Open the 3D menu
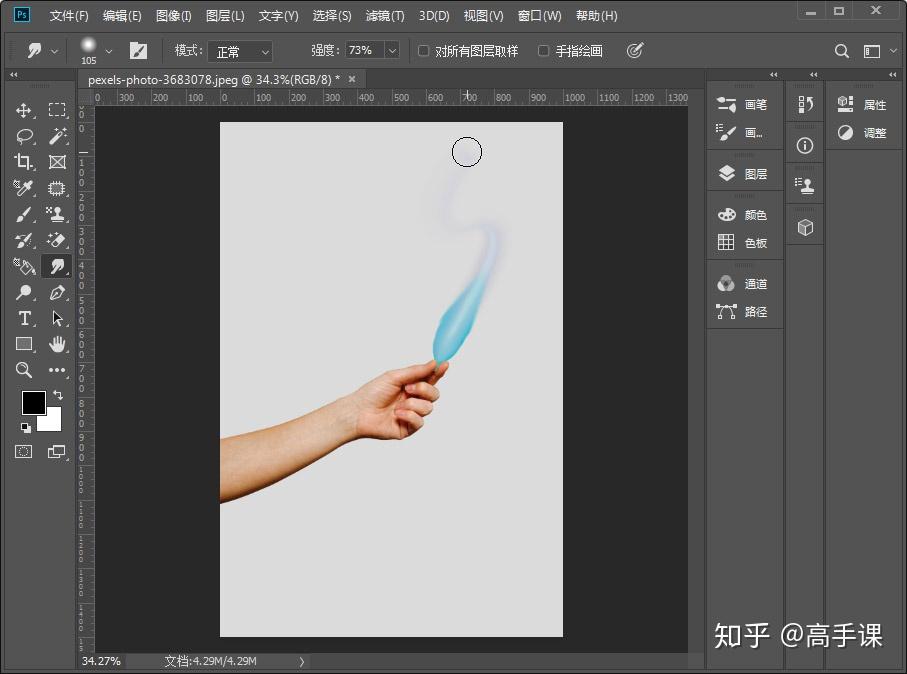Image resolution: width=907 pixels, height=674 pixels. point(434,16)
